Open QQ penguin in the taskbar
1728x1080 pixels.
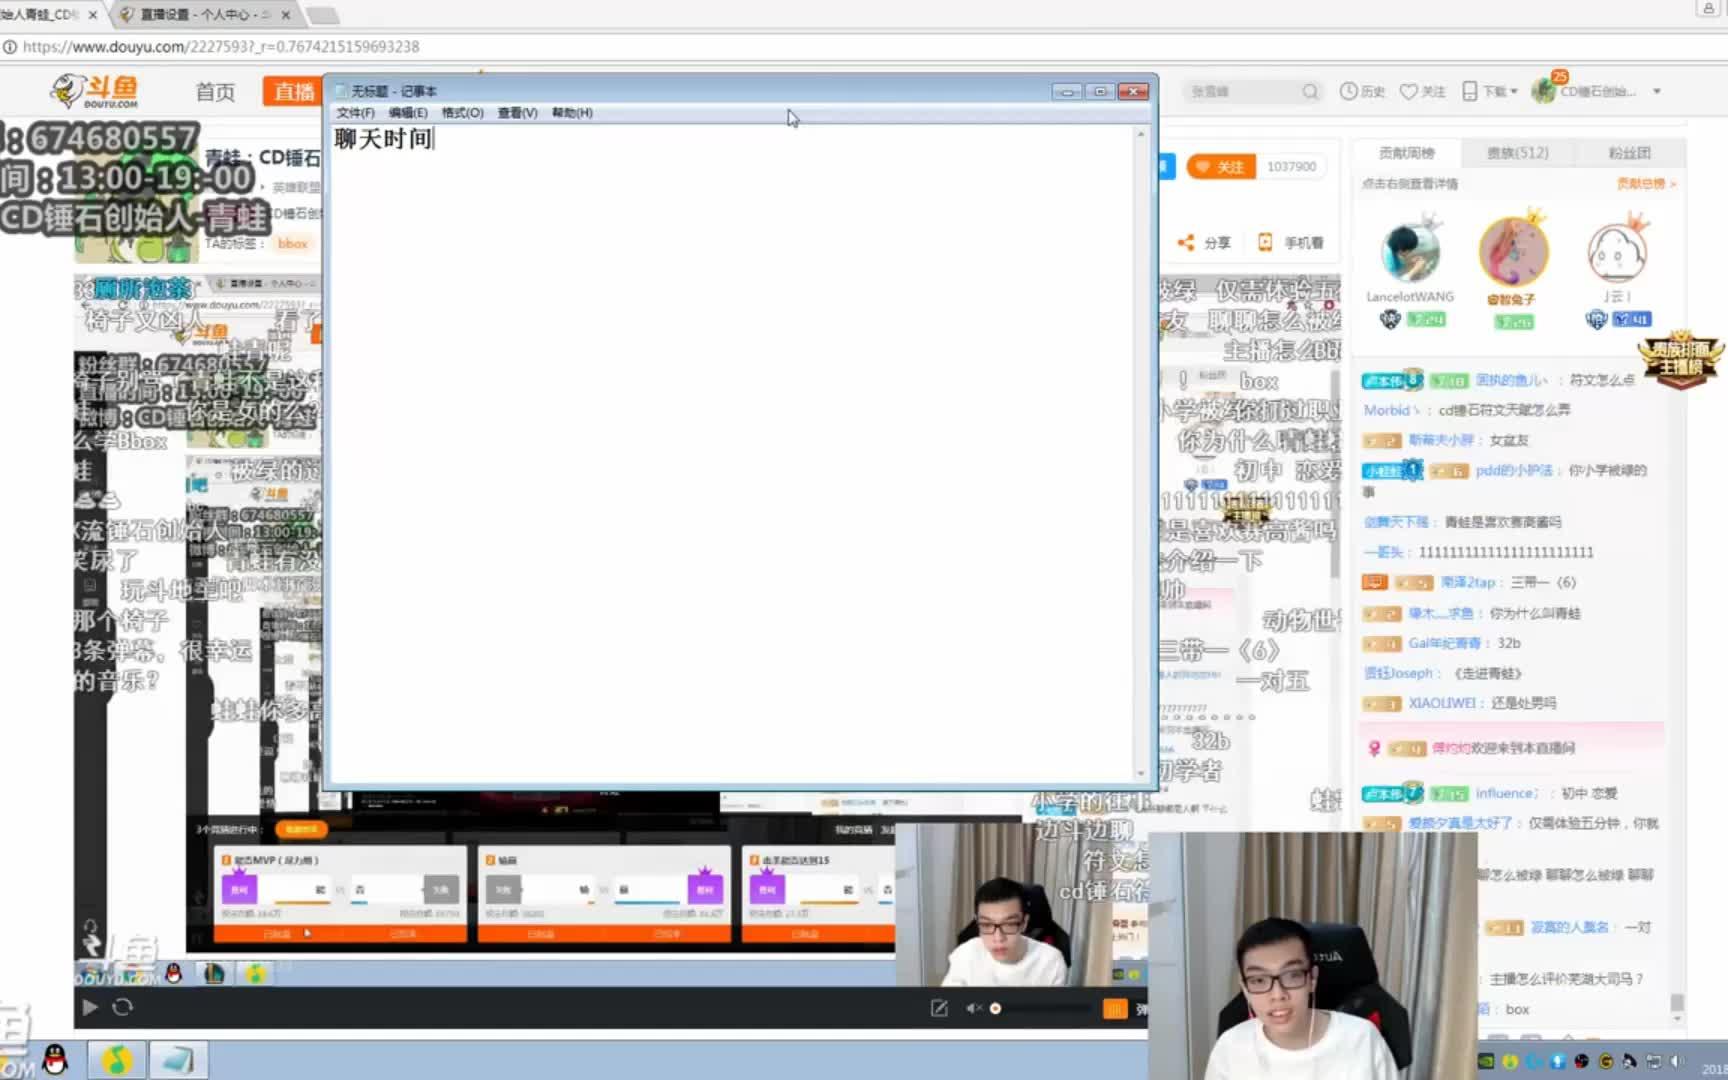(56, 1060)
